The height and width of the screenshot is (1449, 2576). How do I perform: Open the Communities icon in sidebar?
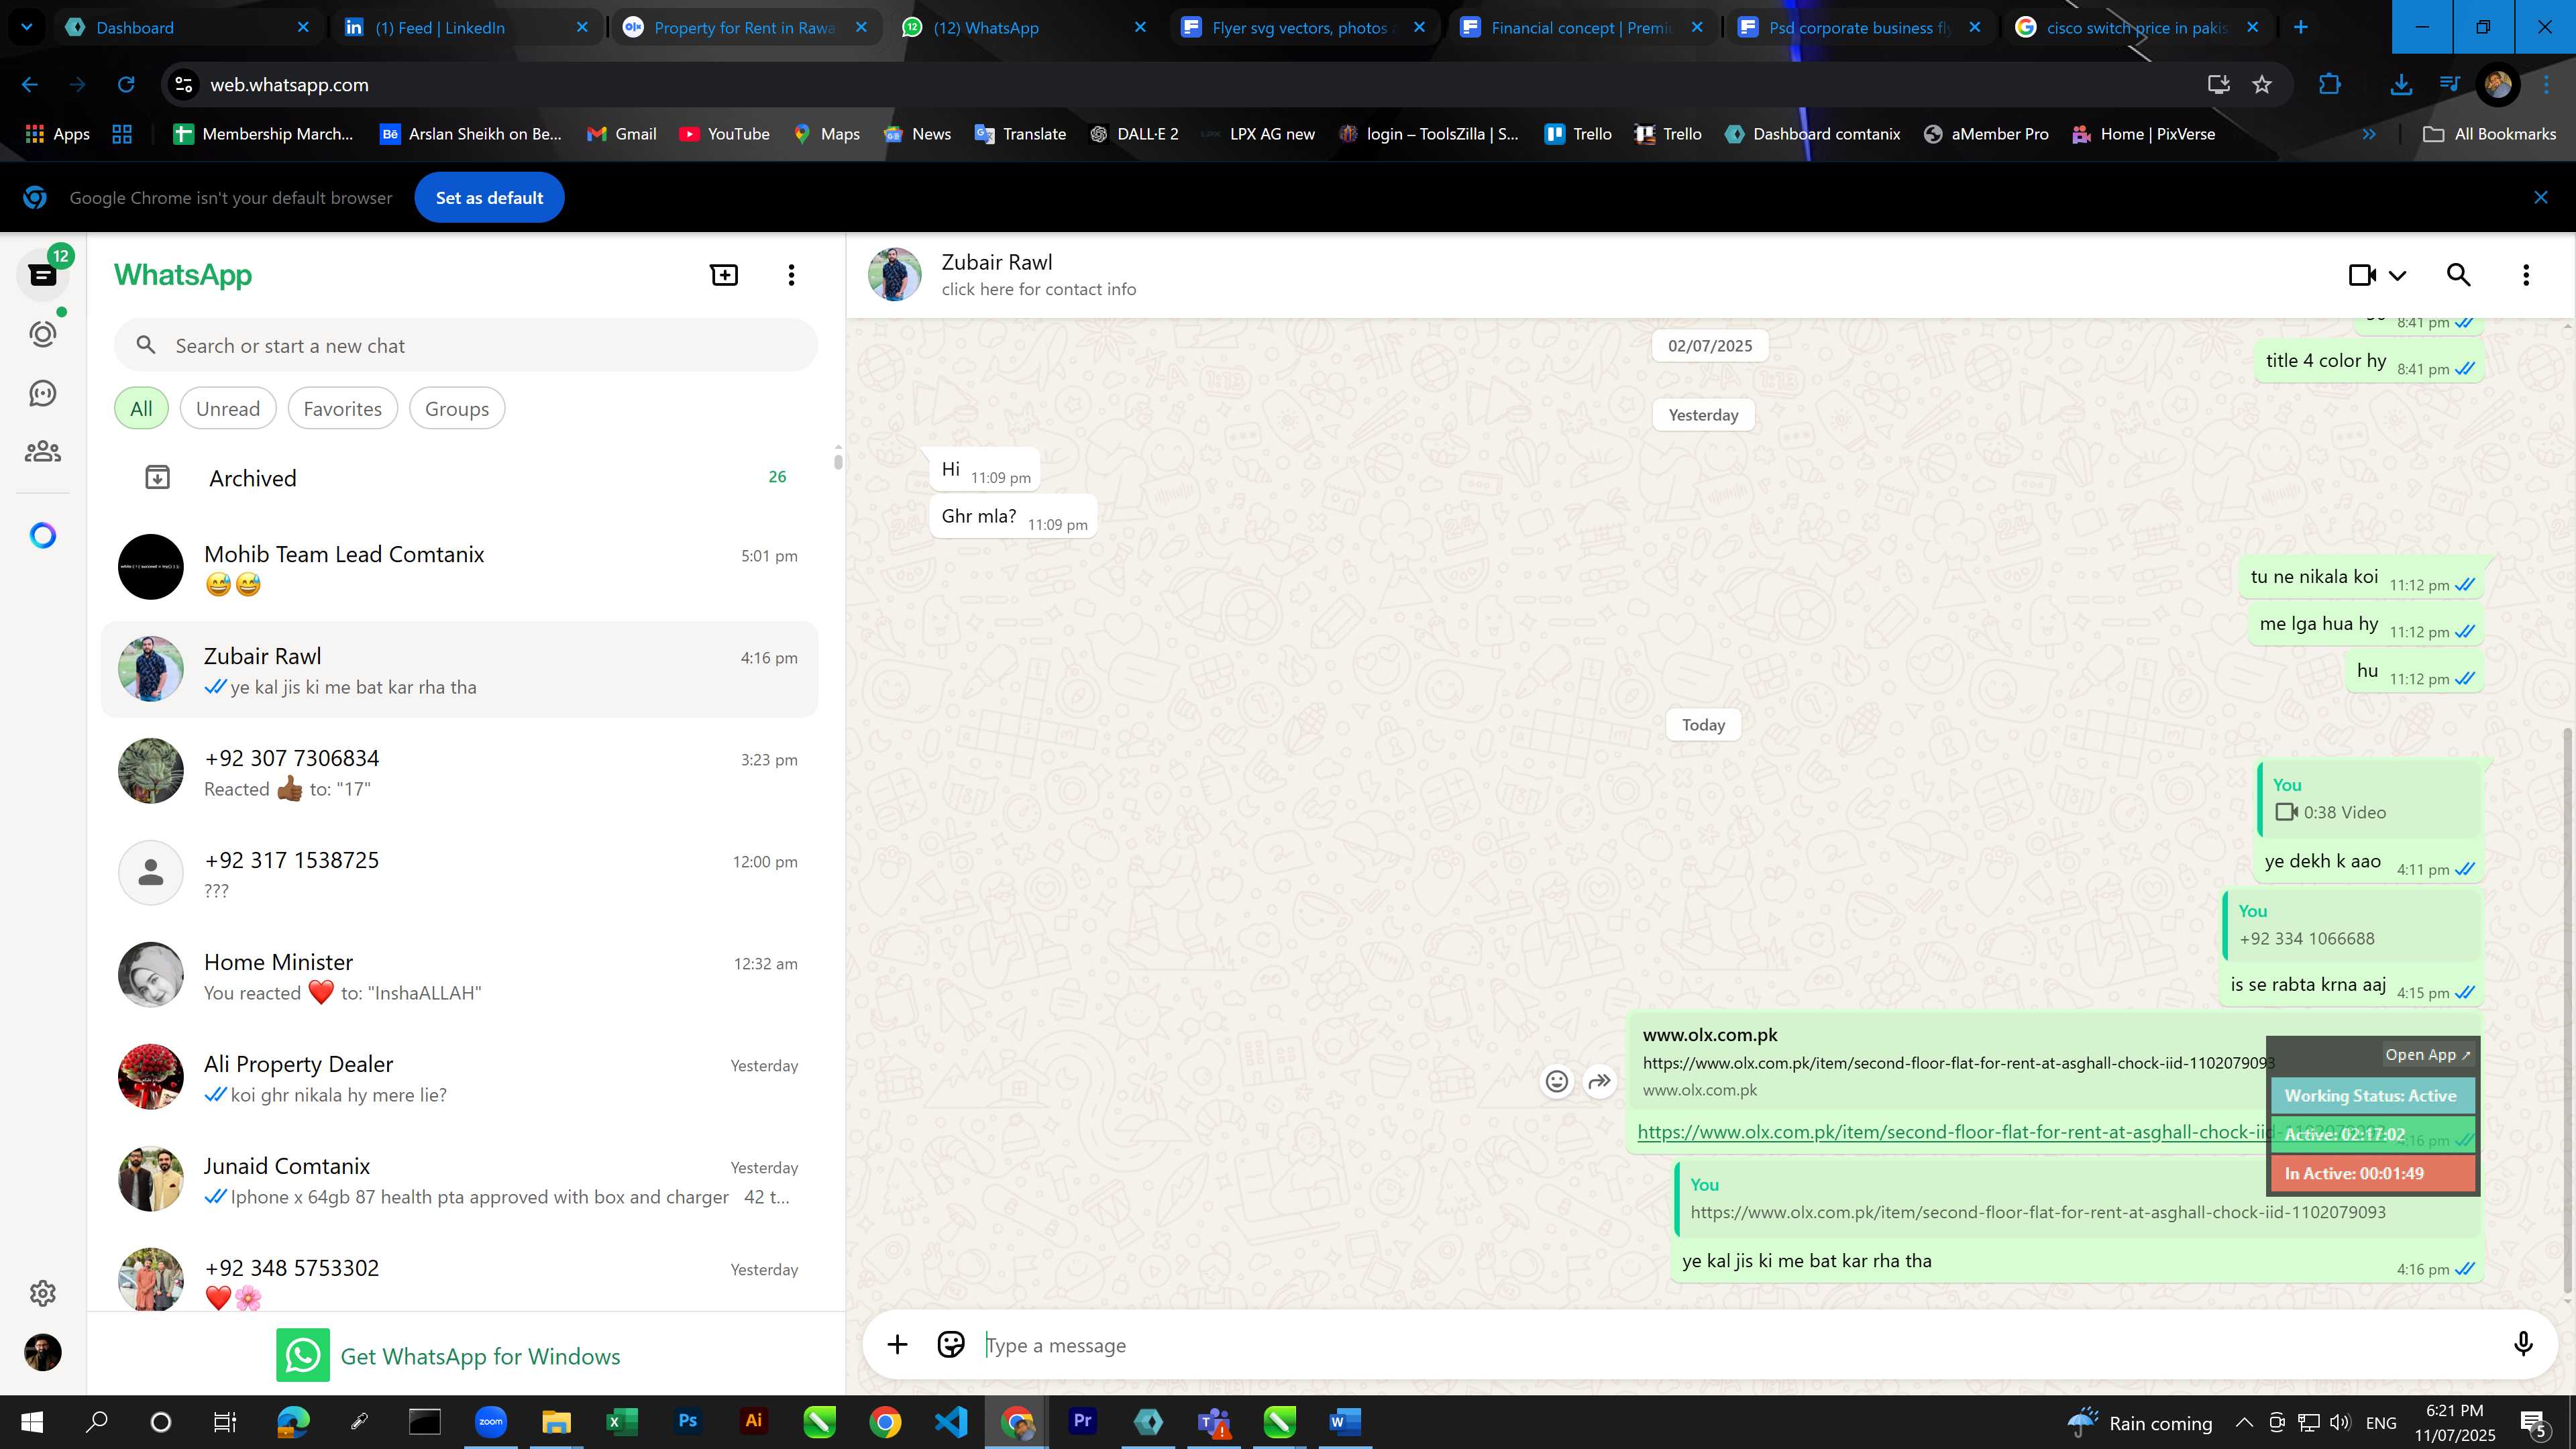[42, 452]
